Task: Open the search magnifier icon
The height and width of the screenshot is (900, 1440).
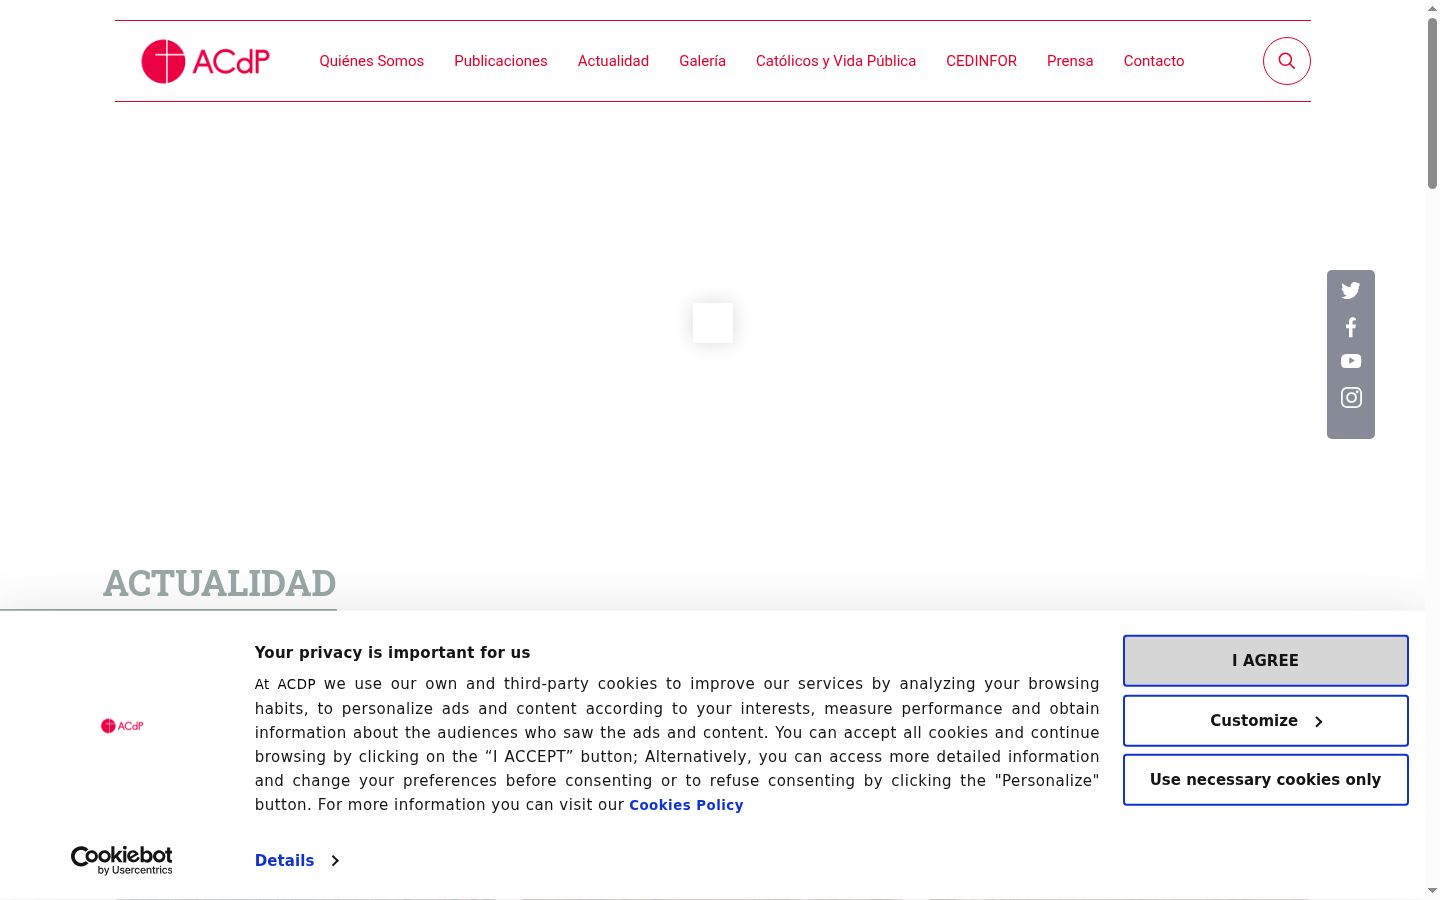Action: coord(1287,61)
